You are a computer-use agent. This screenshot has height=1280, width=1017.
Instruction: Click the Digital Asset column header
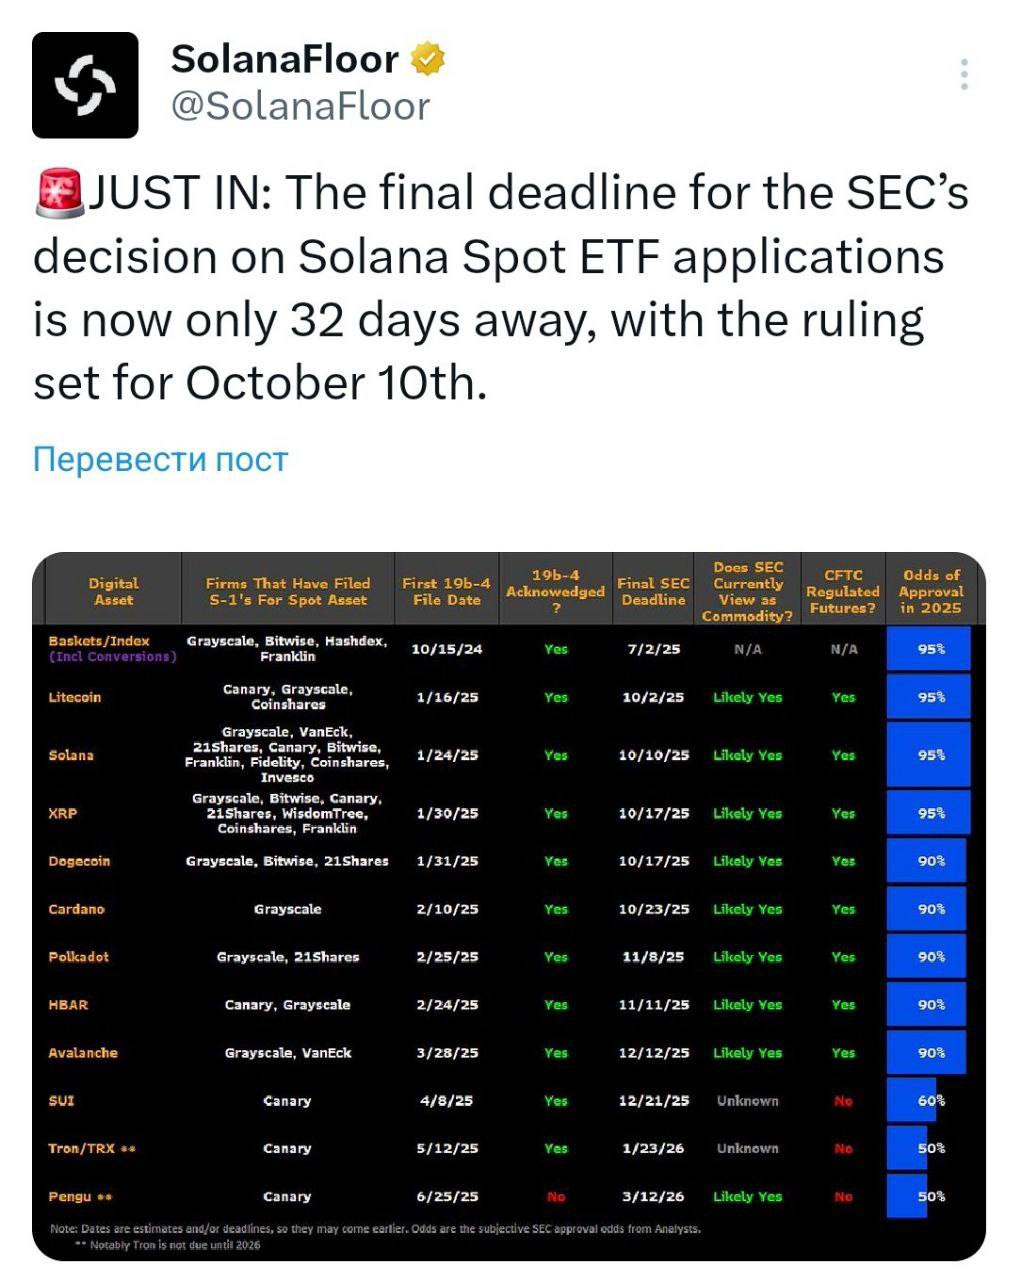coord(113,591)
